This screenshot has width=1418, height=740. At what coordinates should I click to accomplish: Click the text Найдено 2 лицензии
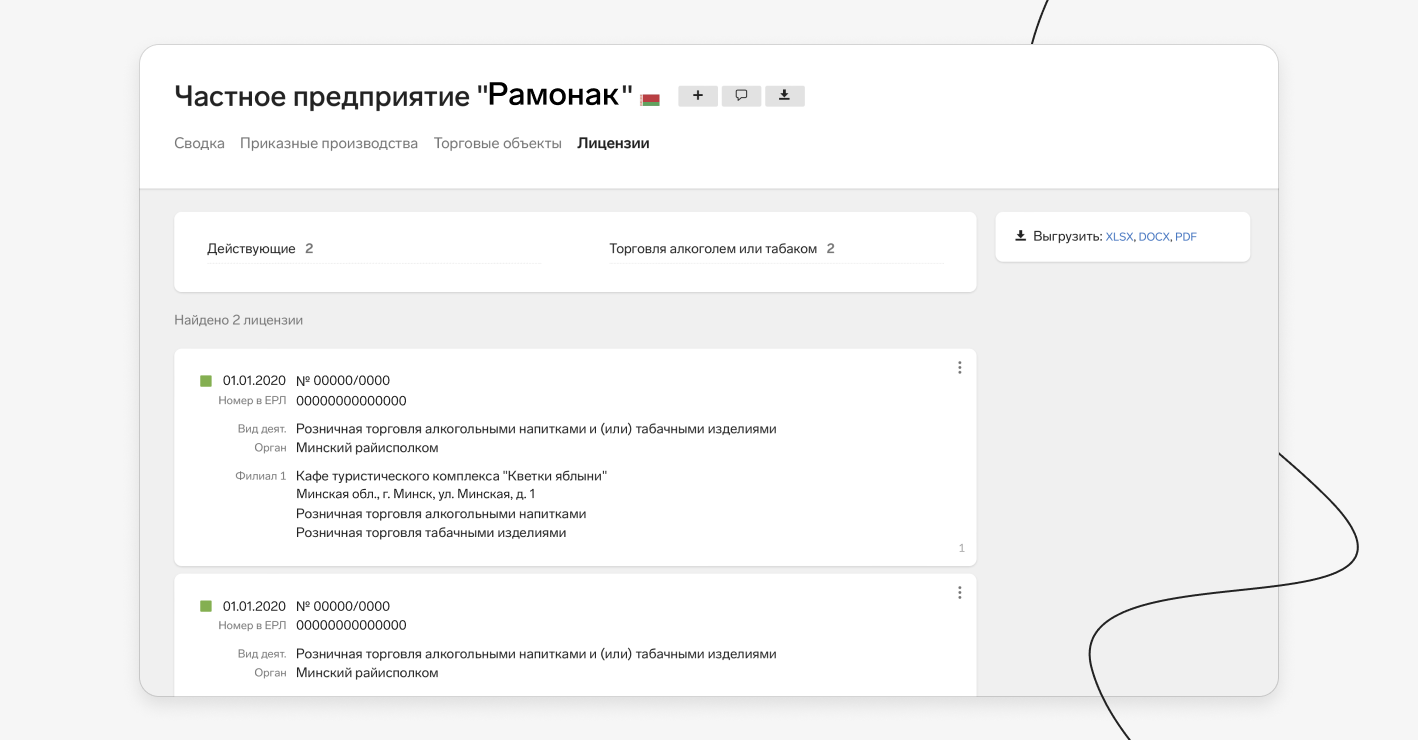coord(238,320)
